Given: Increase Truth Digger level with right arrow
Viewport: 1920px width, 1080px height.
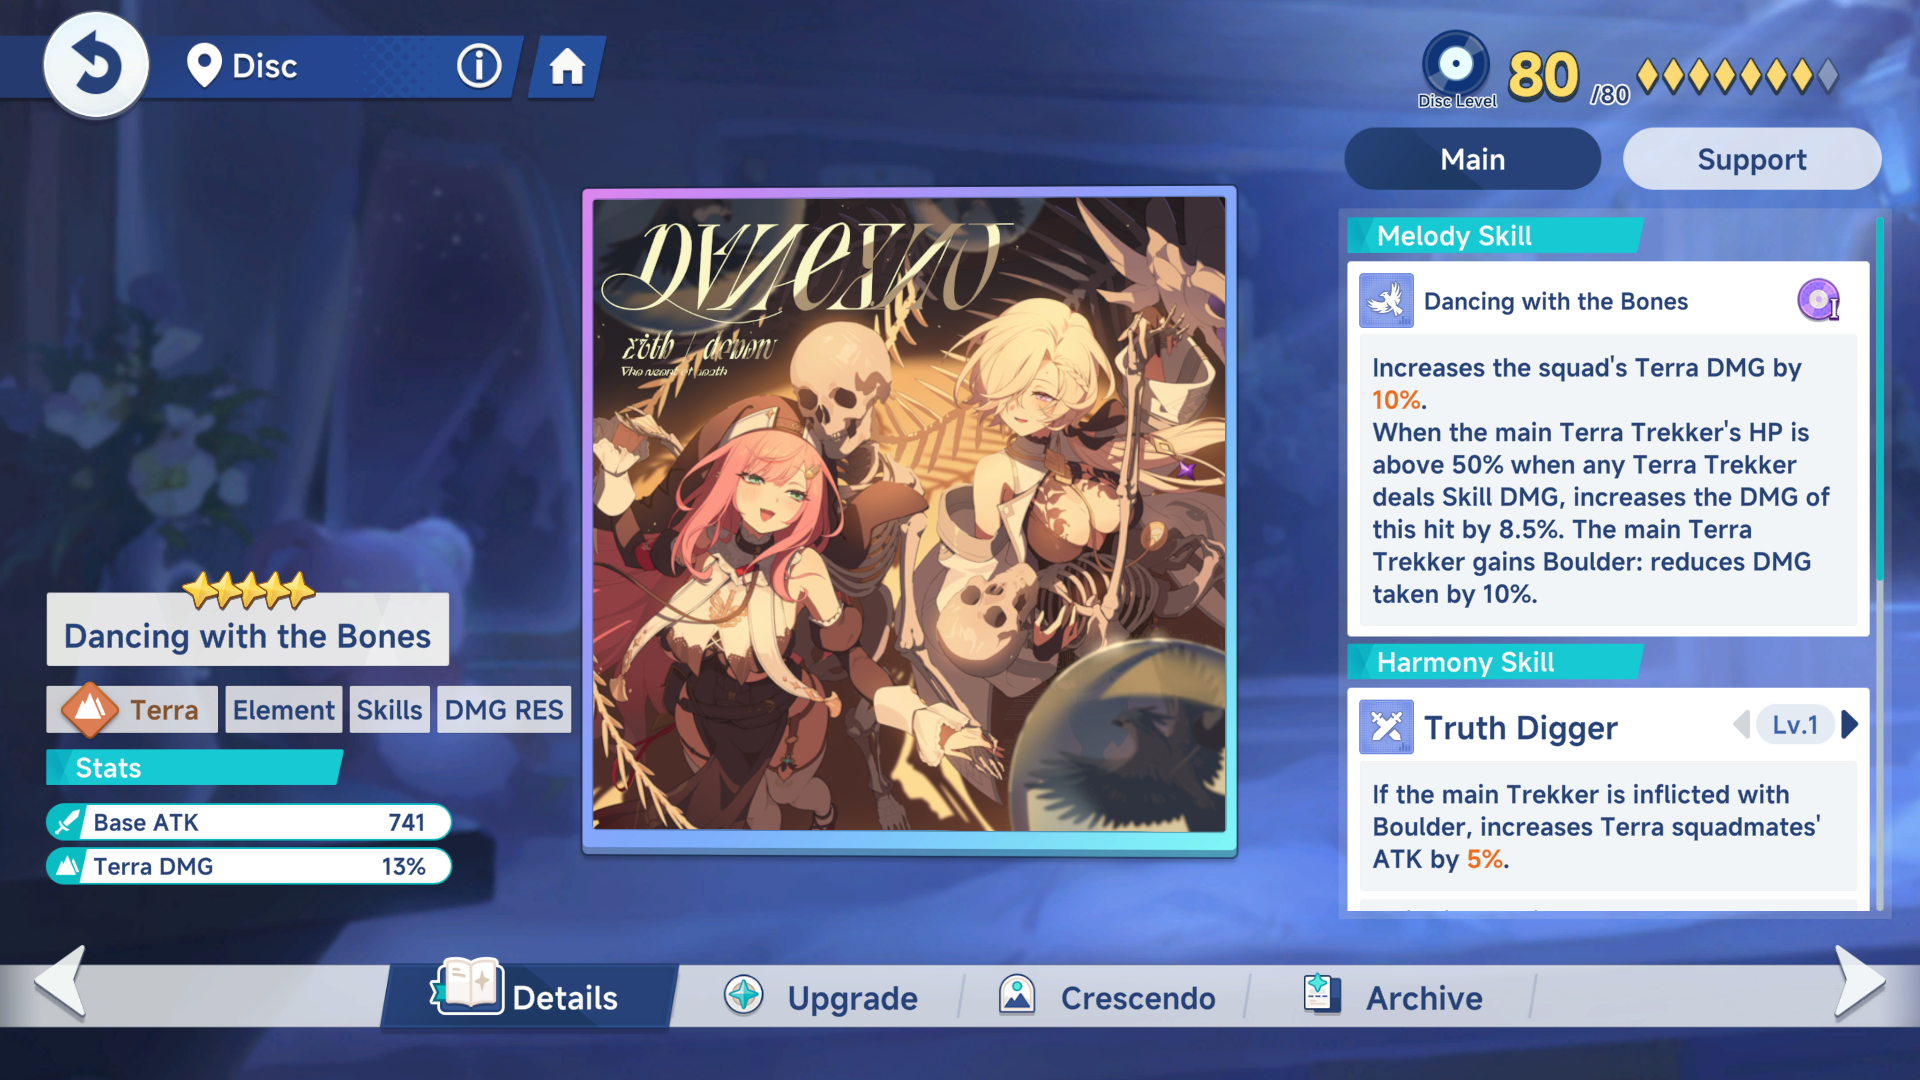Looking at the screenshot, I should [1849, 725].
